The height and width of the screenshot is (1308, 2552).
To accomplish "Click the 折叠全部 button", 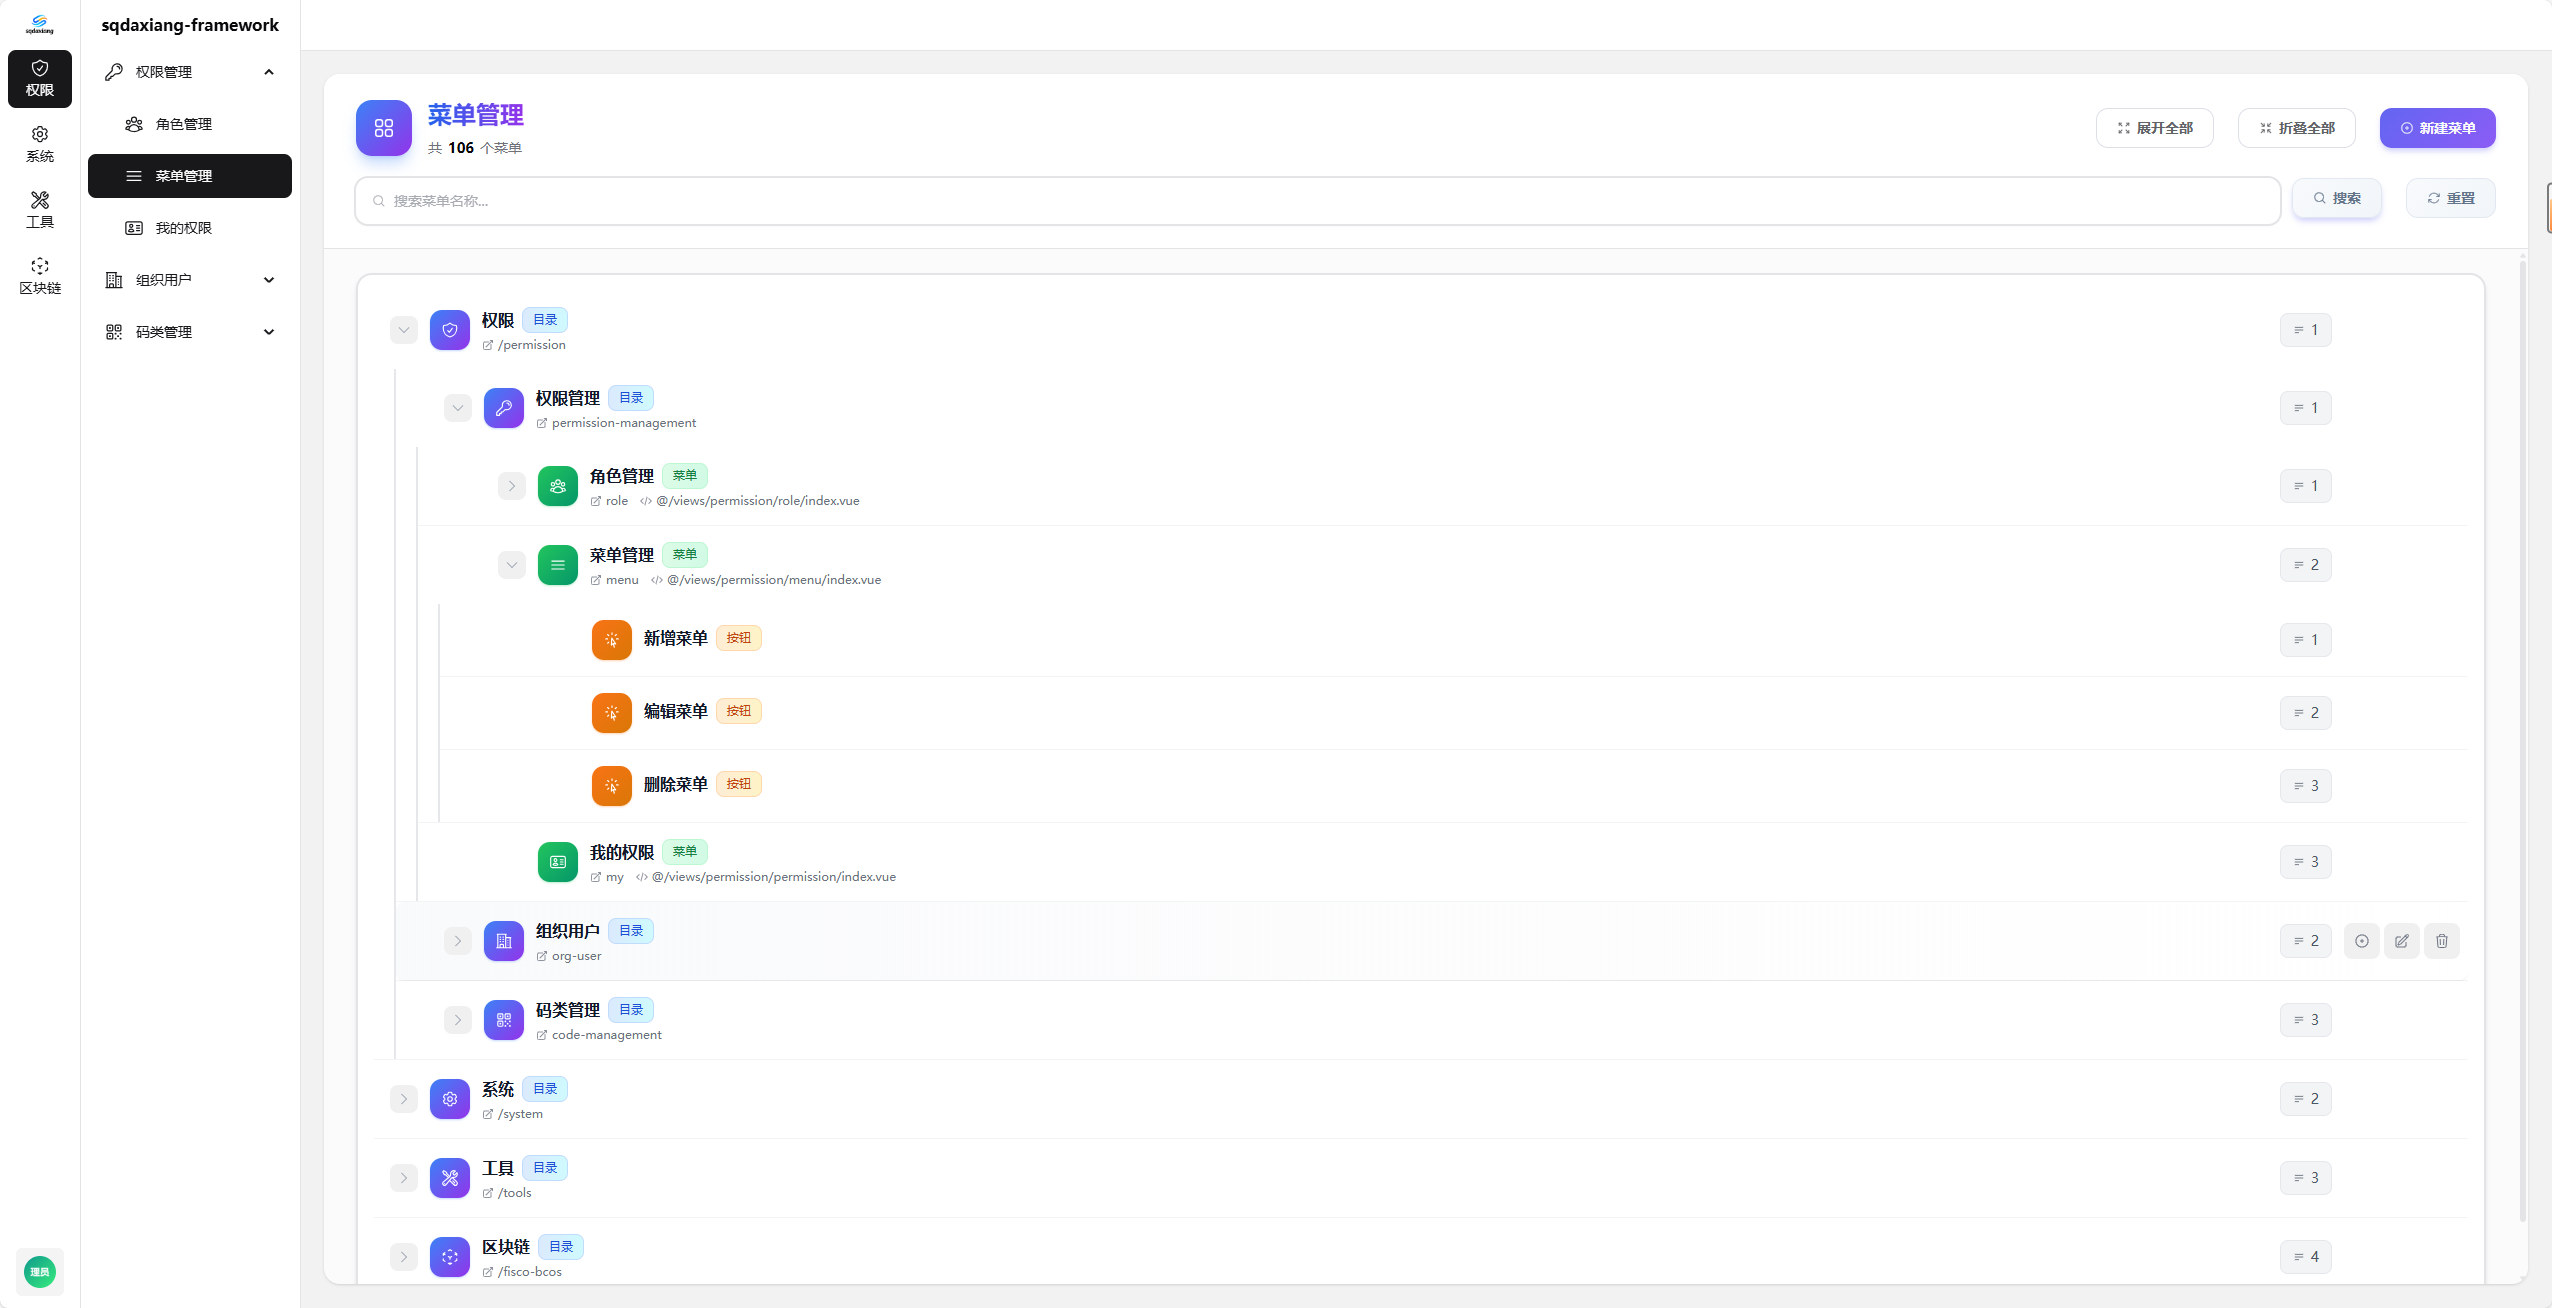I will click(2297, 127).
